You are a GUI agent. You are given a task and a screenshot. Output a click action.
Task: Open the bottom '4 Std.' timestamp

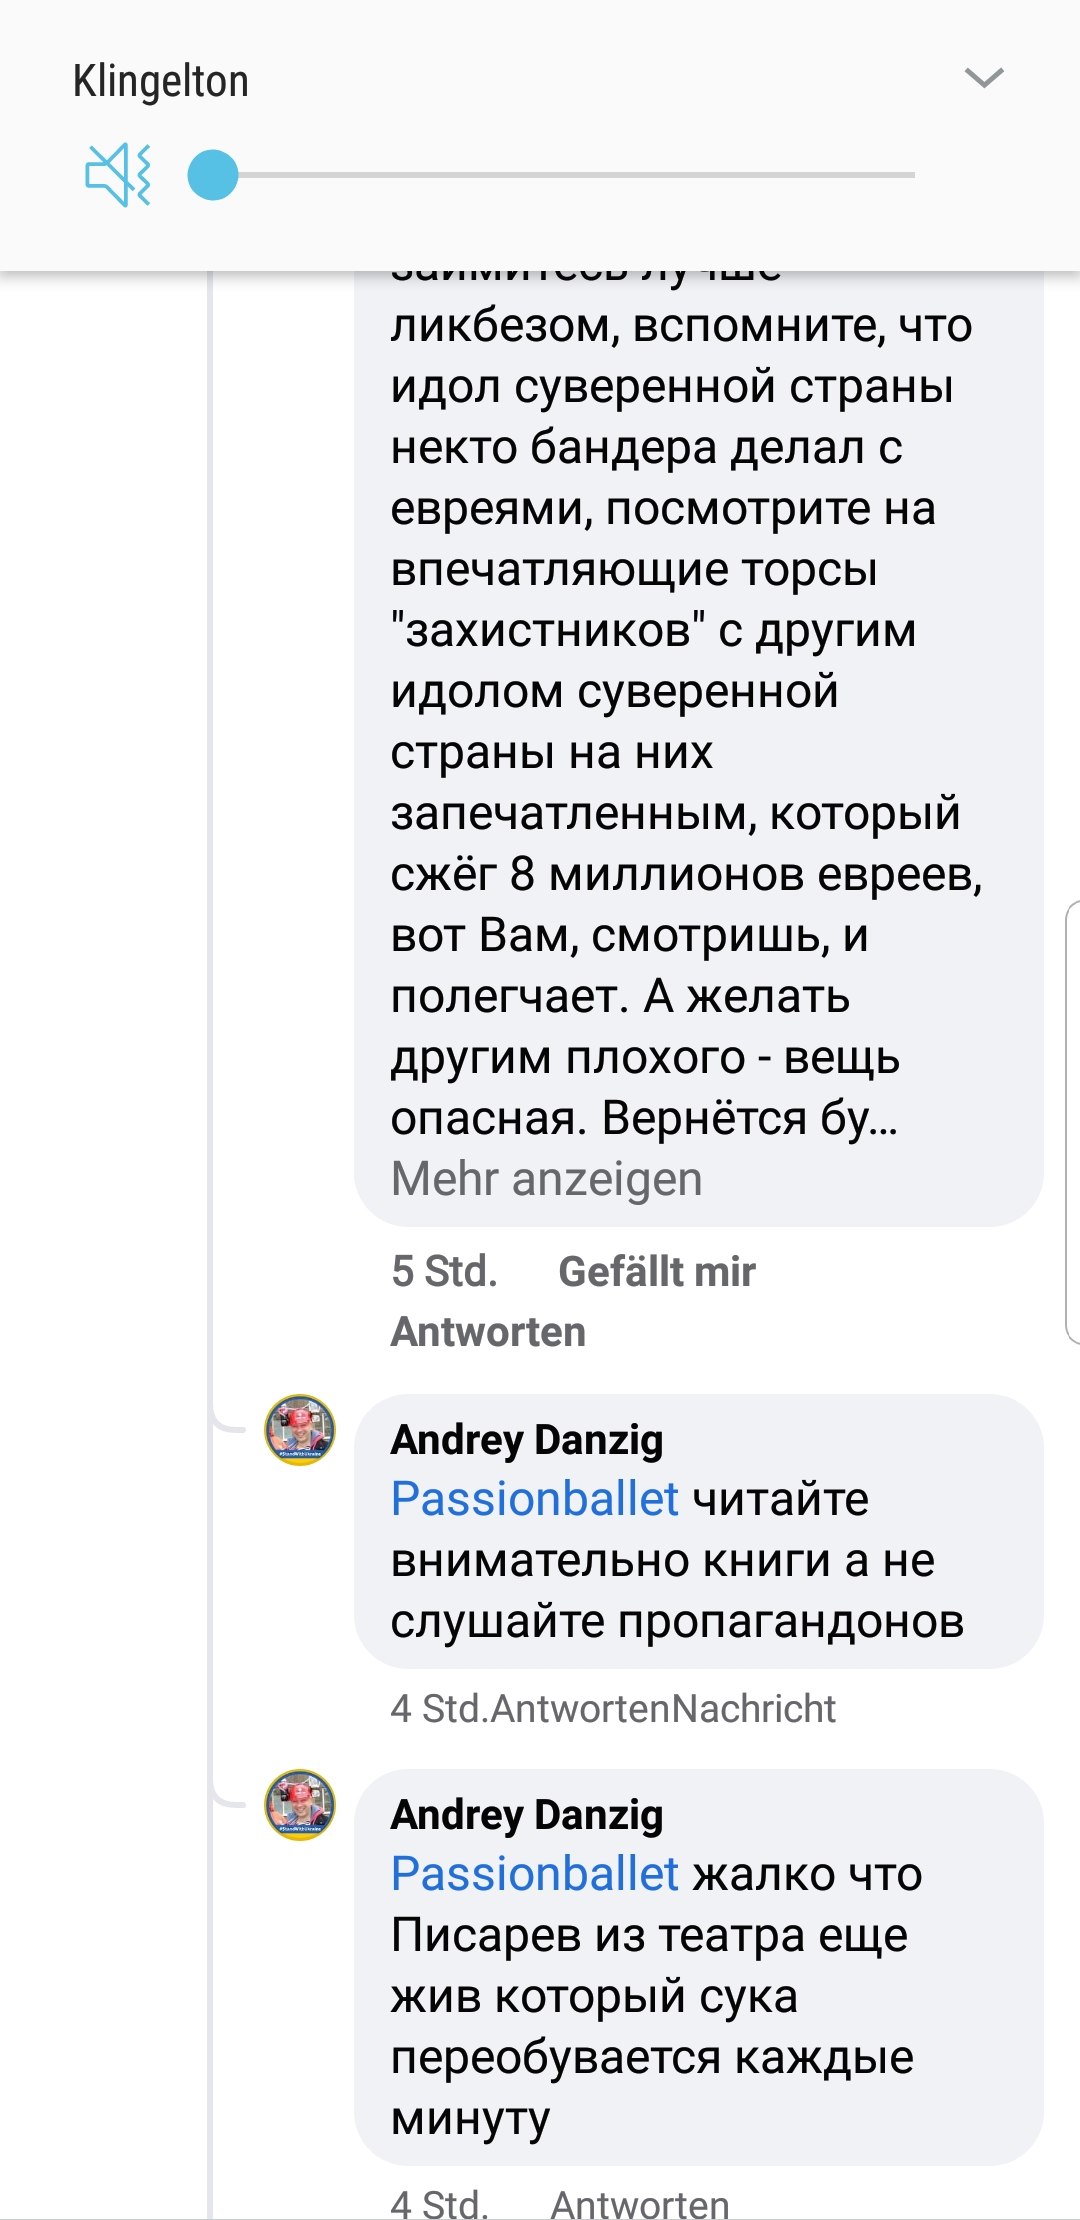point(439,2204)
